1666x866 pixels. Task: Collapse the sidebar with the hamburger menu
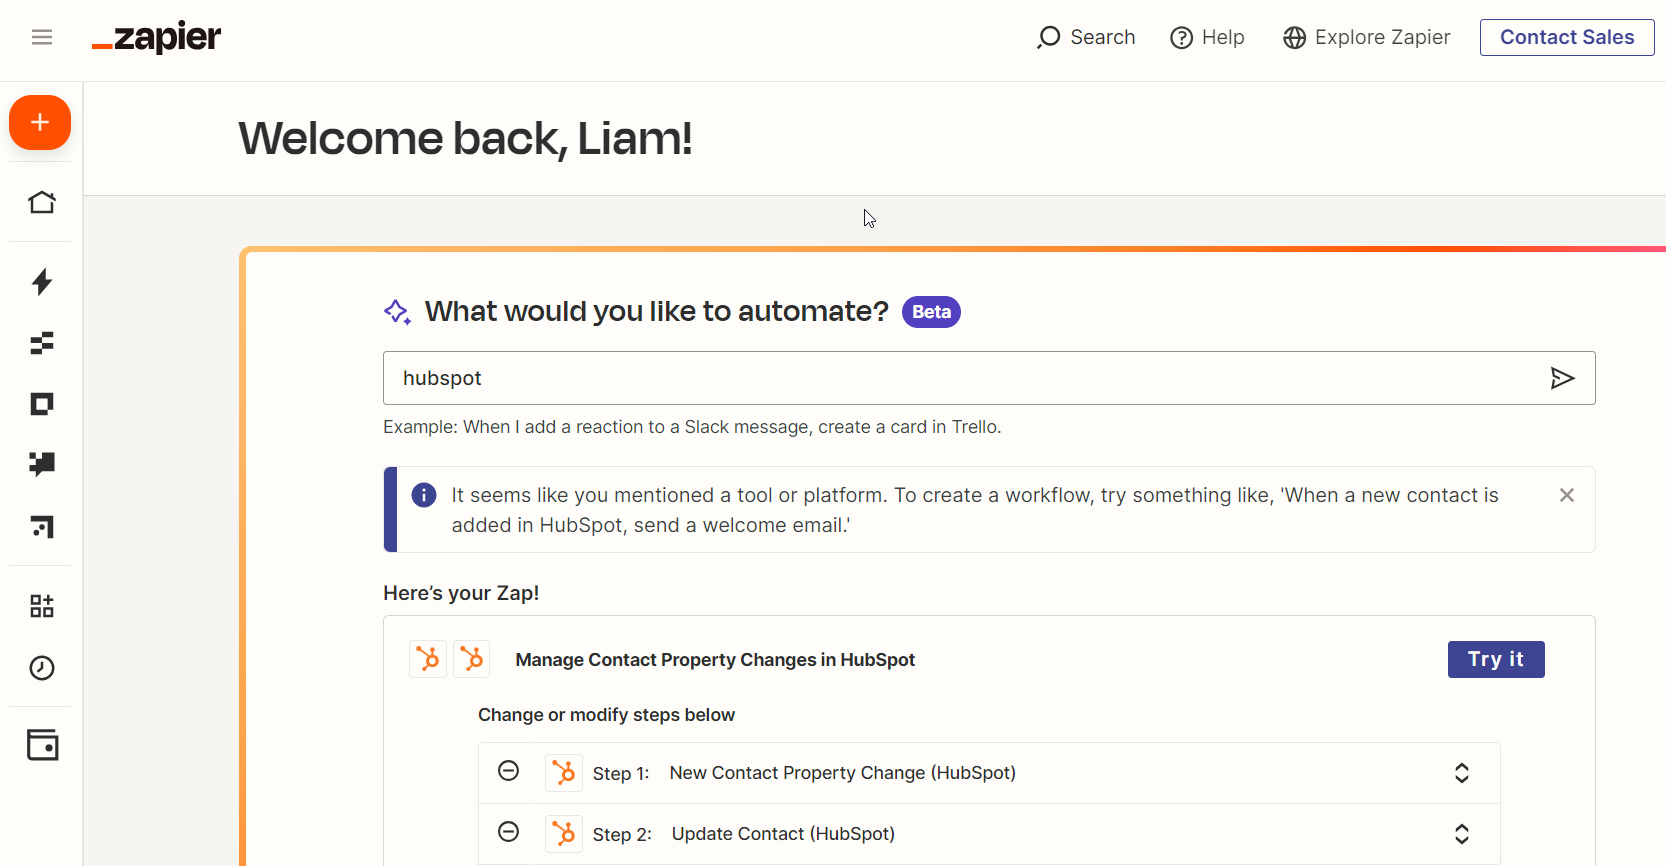(x=42, y=36)
